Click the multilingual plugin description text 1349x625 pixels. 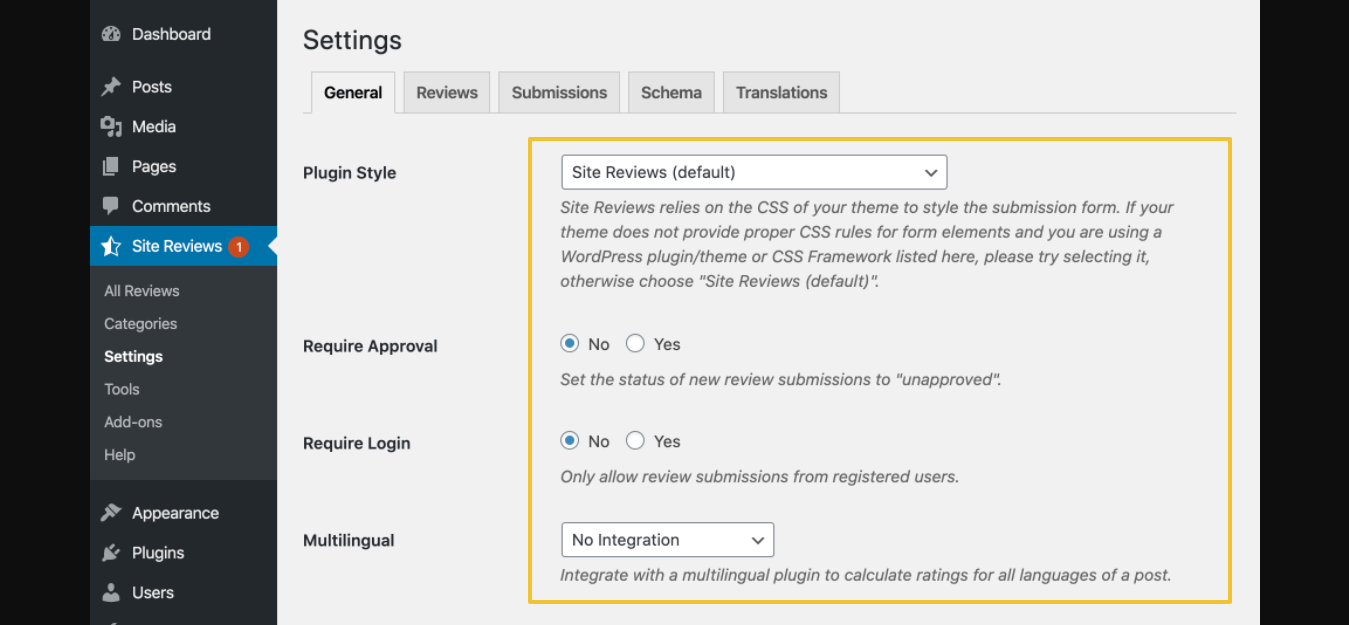coord(865,575)
